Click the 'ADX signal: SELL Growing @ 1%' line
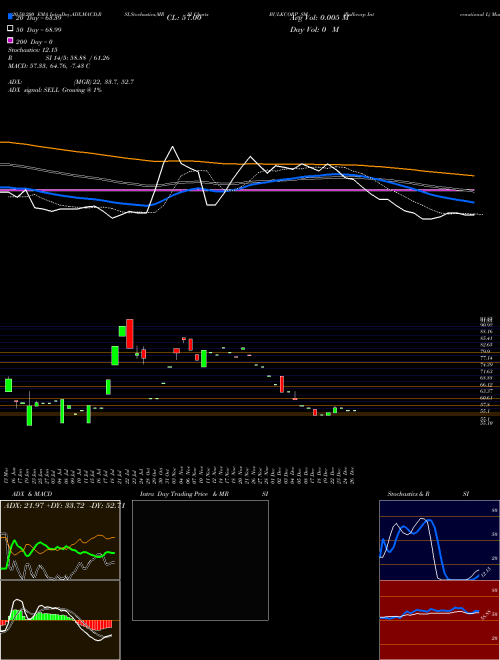The image size is (500, 660). point(55,90)
